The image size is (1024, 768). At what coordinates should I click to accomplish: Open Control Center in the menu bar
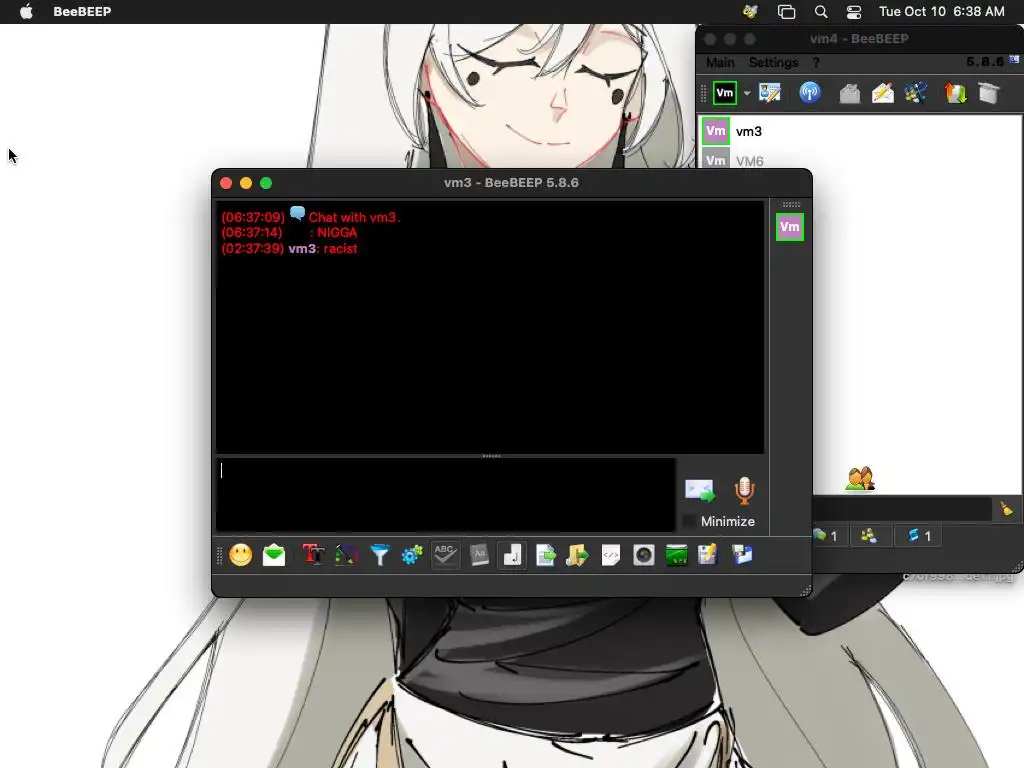854,12
